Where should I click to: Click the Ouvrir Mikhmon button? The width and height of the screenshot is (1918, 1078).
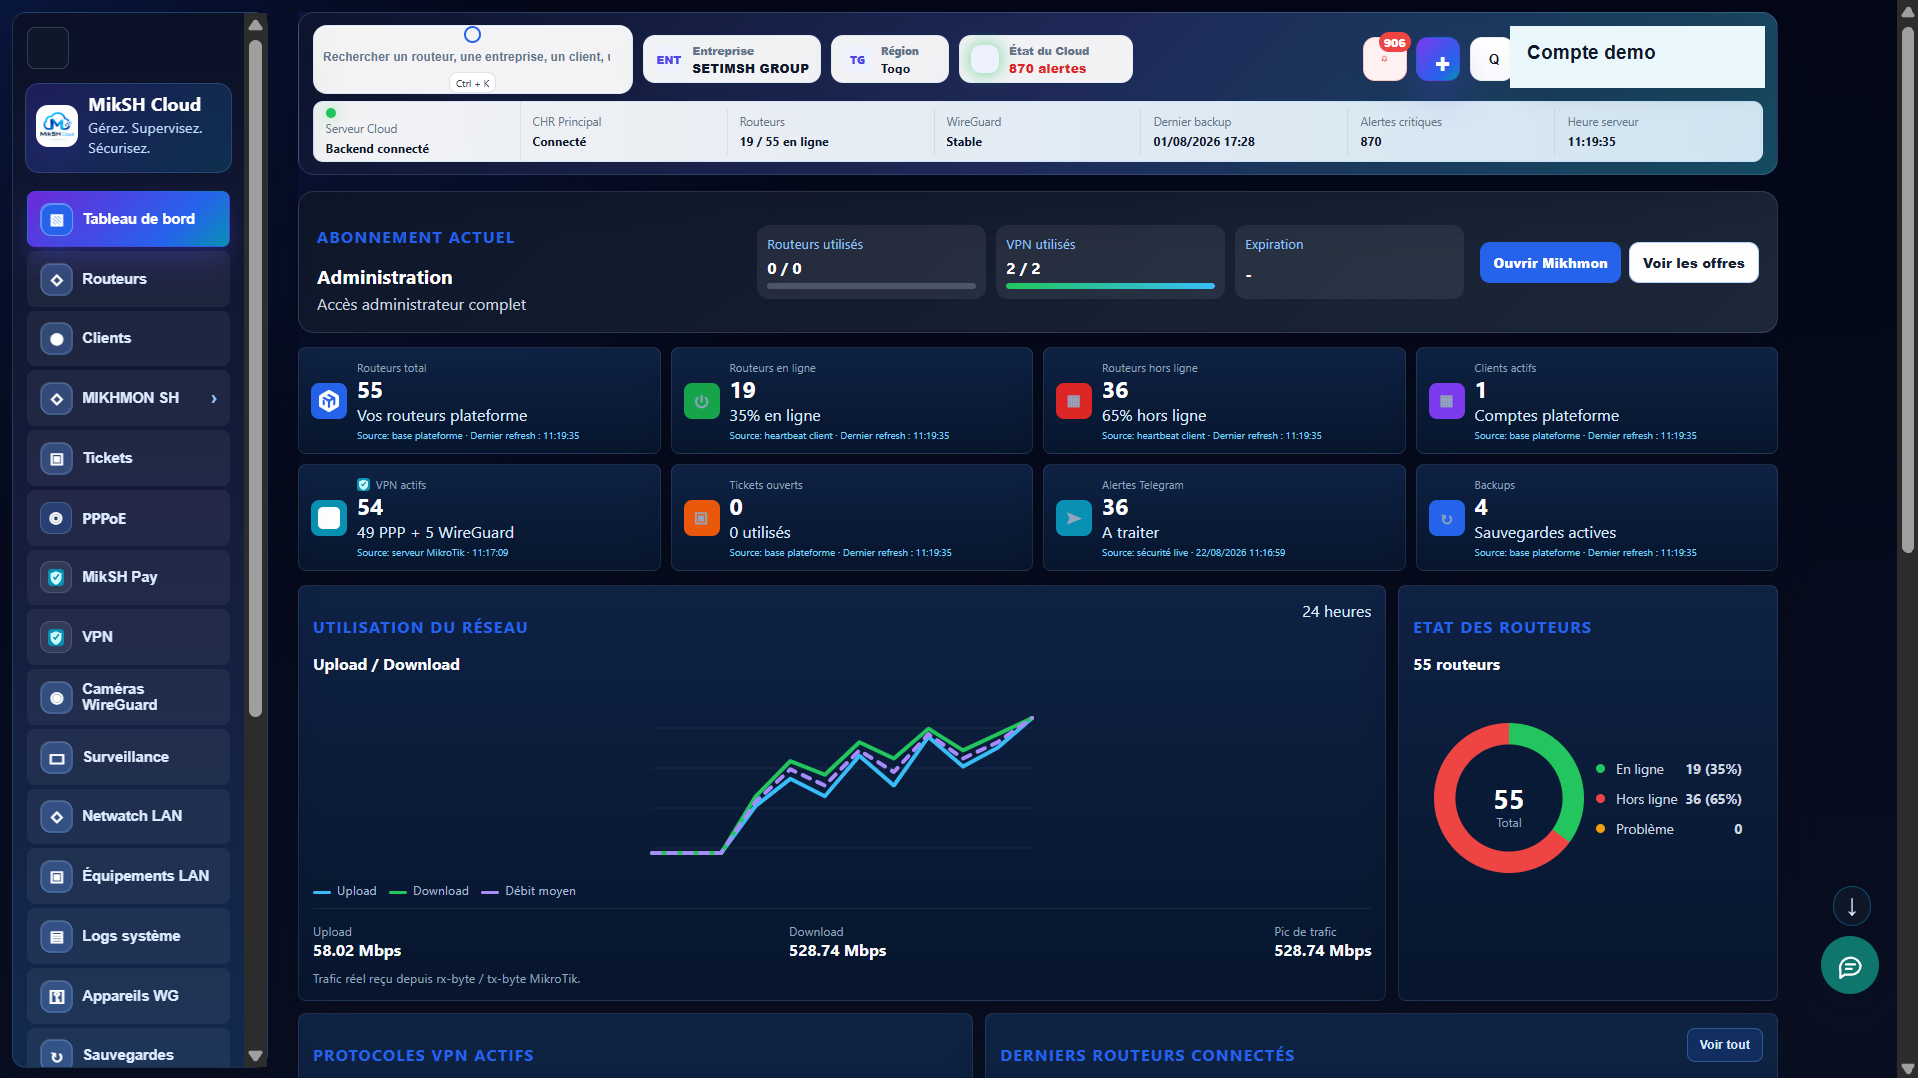(1550, 263)
